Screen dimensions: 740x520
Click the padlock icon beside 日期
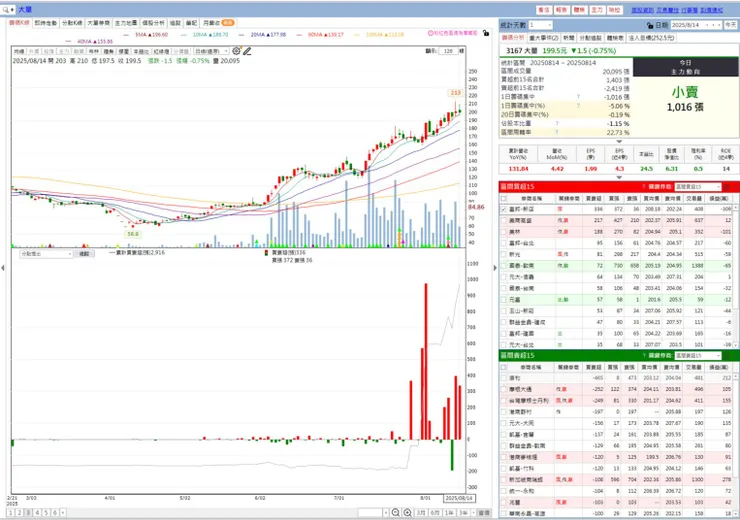(650, 25)
